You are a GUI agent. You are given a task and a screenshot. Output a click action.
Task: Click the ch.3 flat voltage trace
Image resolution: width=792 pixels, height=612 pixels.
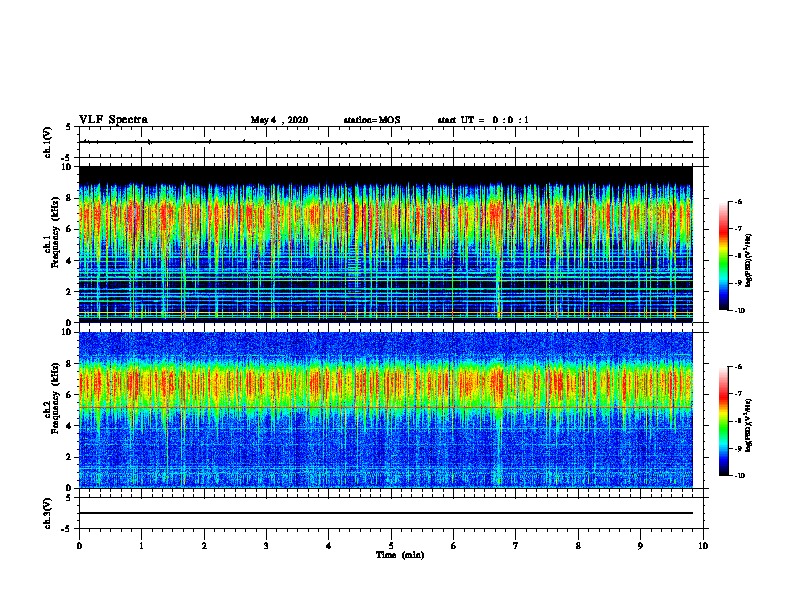(x=386, y=513)
